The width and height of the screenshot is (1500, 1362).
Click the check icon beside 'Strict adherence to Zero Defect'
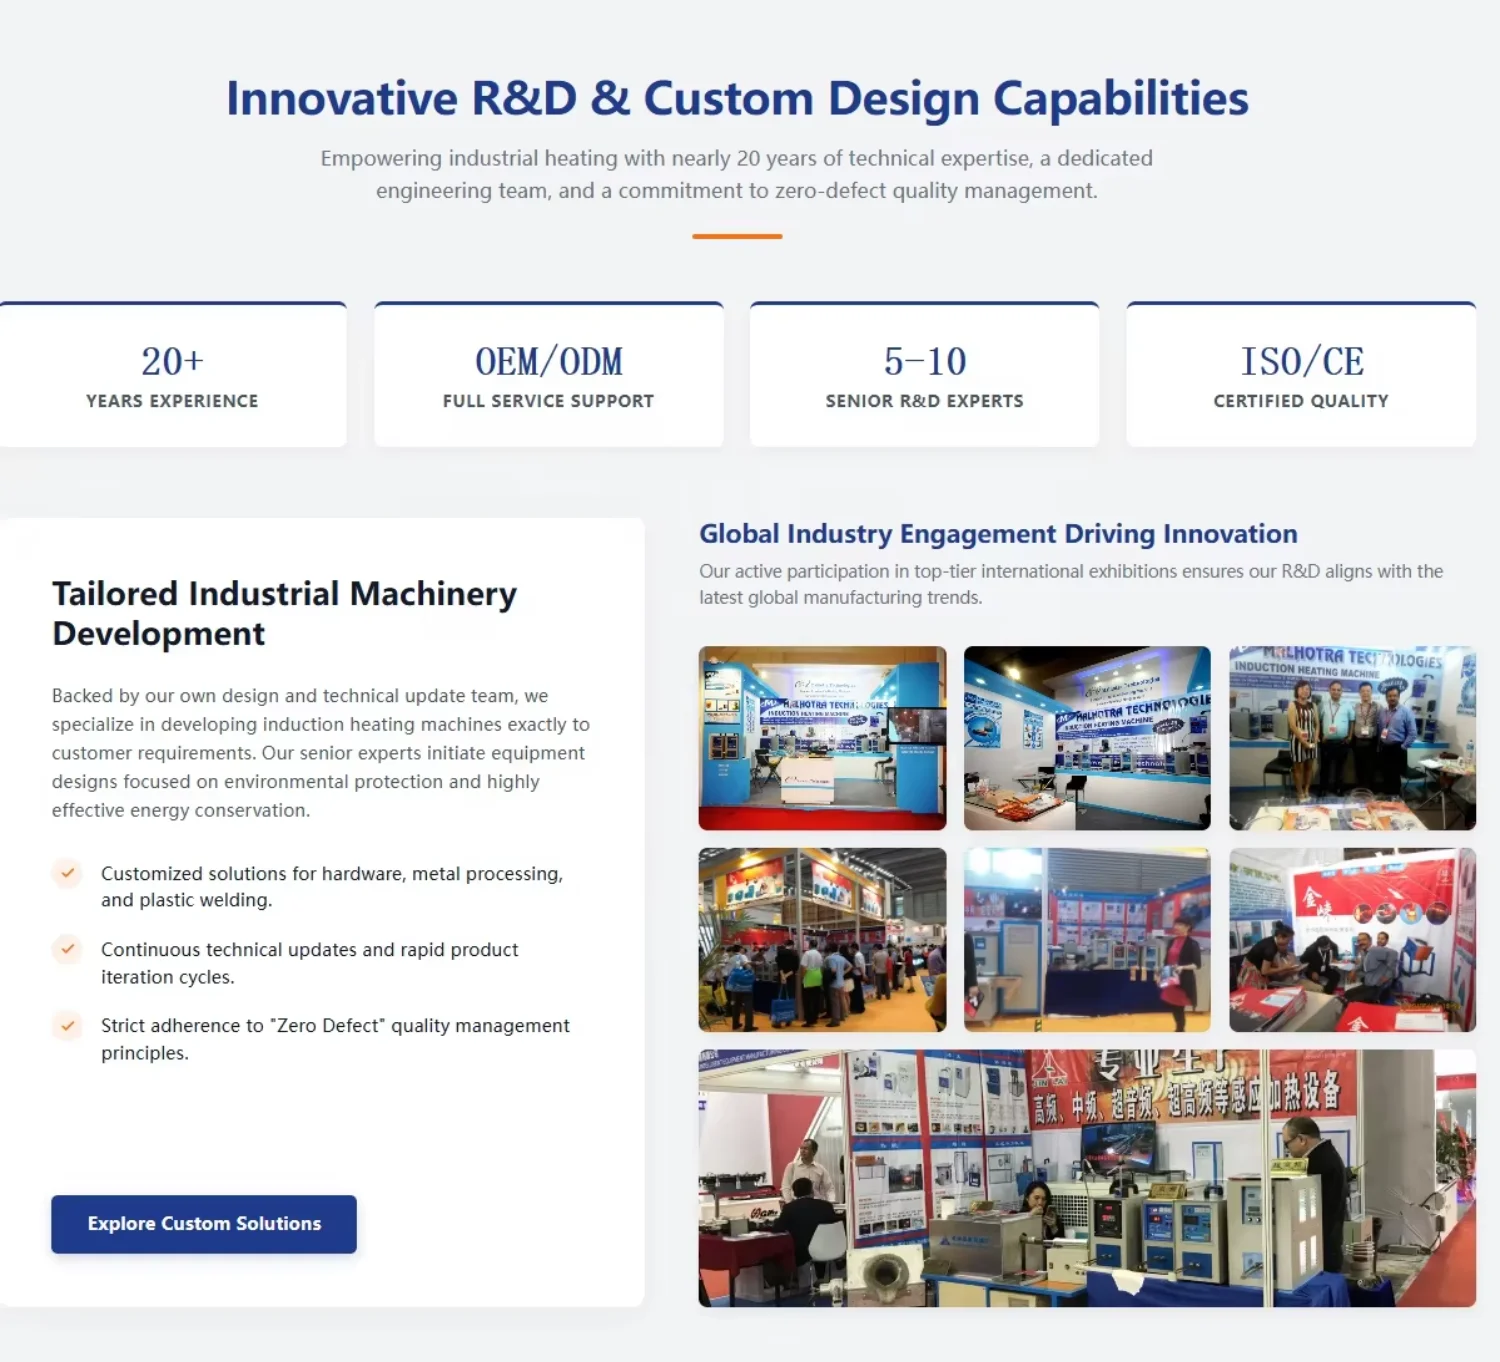point(67,1025)
